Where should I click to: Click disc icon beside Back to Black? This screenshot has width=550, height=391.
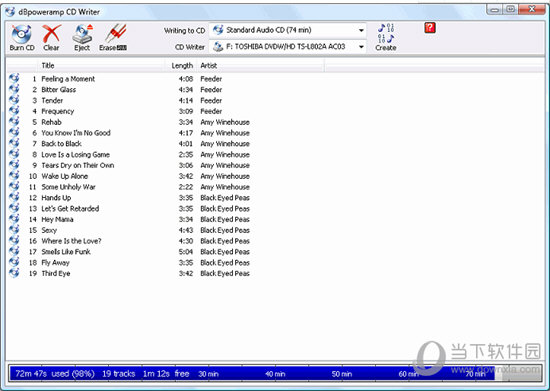tap(14, 143)
